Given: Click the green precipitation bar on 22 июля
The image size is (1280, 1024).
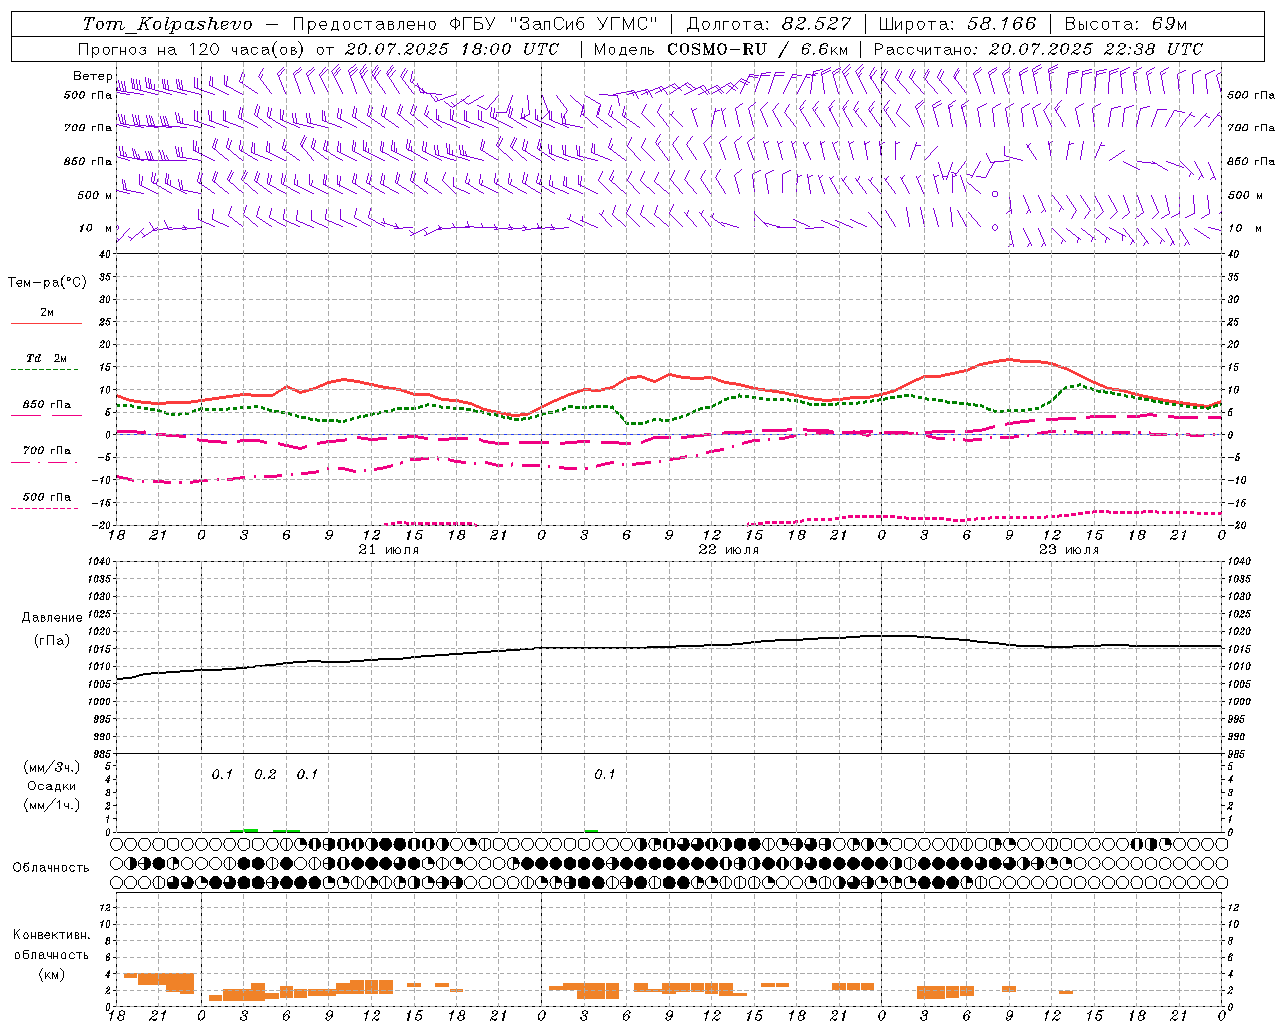Looking at the screenshot, I should (591, 830).
